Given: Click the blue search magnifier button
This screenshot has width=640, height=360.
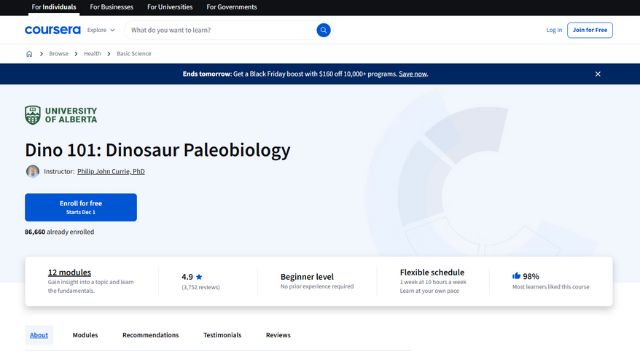Looking at the screenshot, I should (323, 30).
